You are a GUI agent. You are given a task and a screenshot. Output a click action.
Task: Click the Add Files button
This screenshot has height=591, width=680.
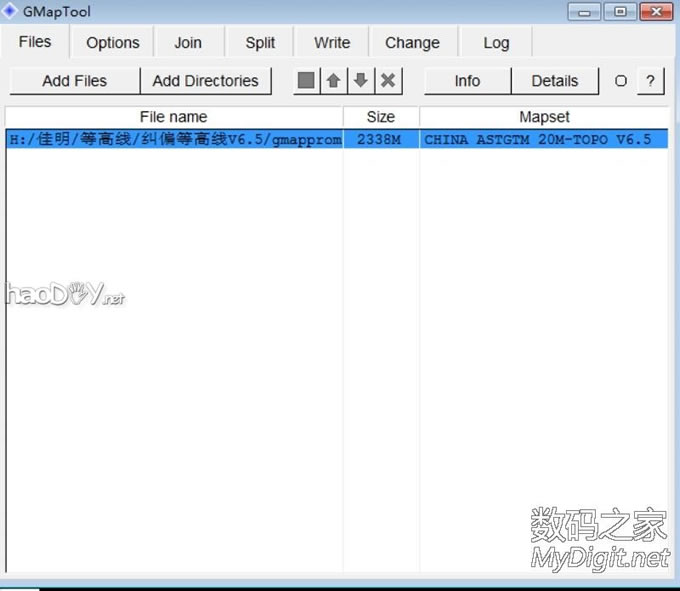74,81
